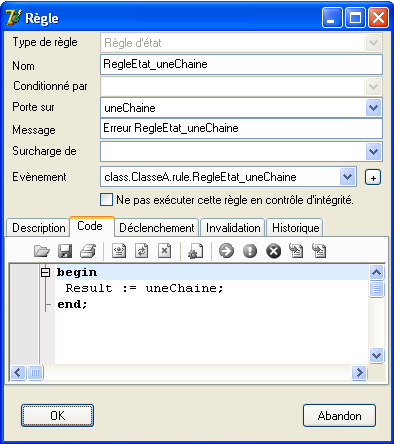
Task: Click the first of two arrow-document icons
Action: tap(296, 251)
